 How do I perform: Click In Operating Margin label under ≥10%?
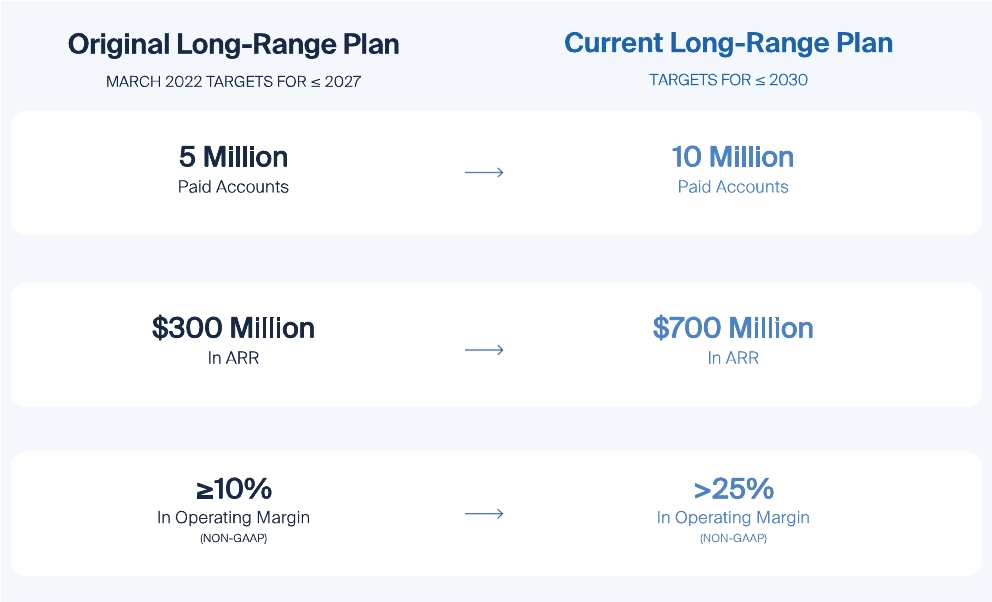tap(233, 518)
